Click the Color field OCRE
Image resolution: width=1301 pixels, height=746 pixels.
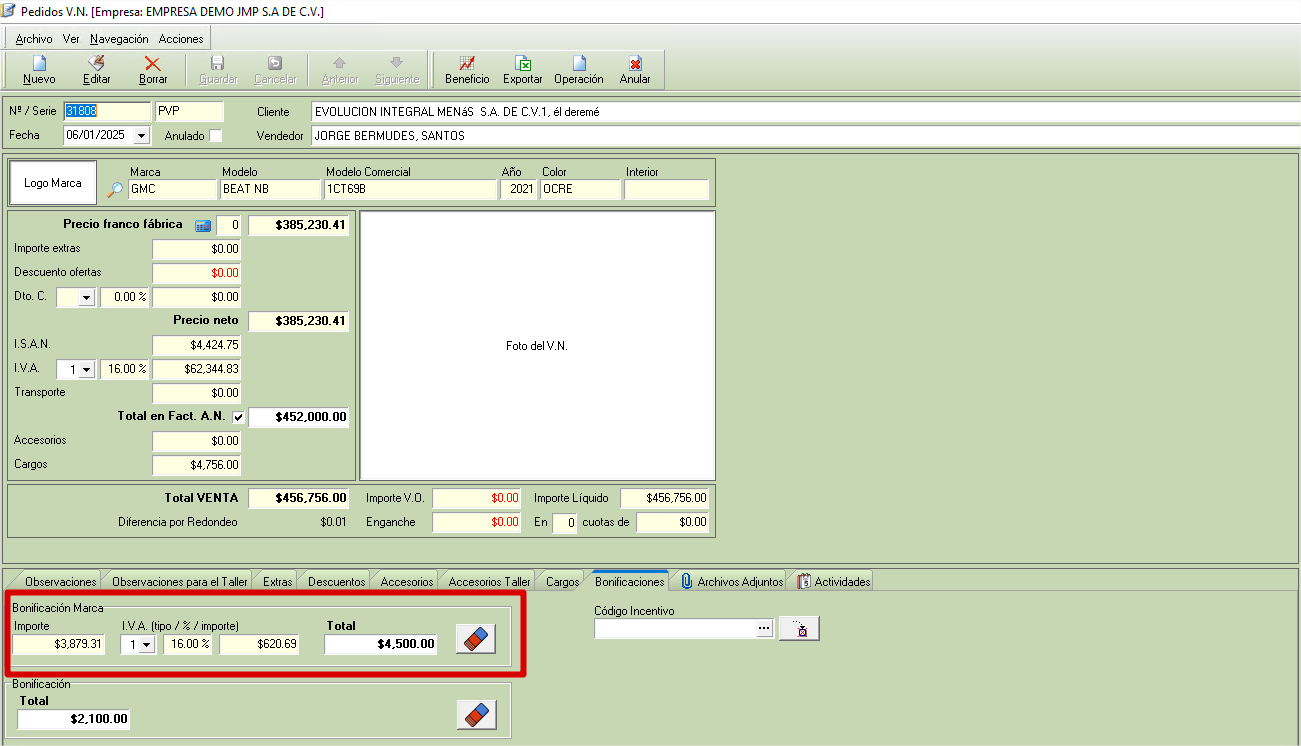click(x=580, y=189)
